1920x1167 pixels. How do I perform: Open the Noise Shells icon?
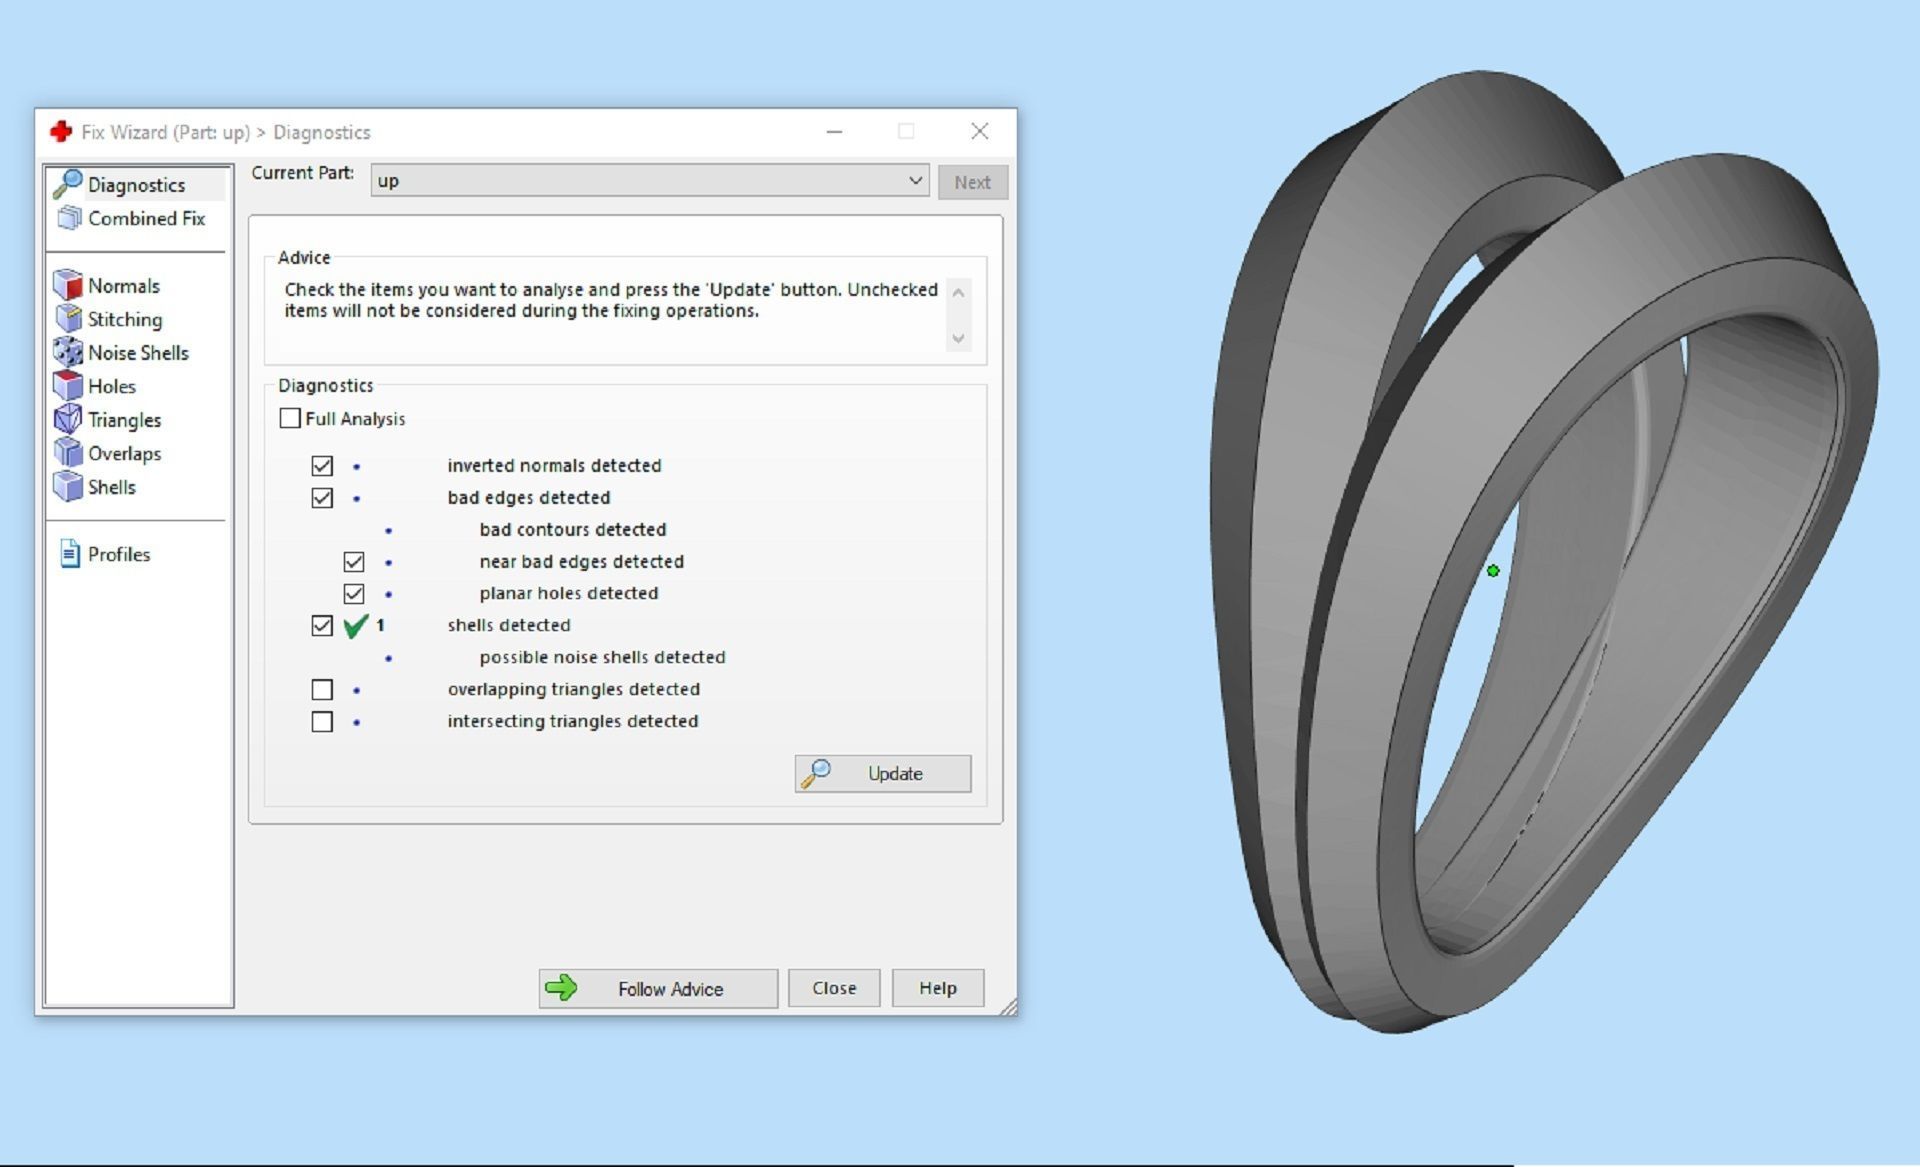pyautogui.click(x=68, y=353)
